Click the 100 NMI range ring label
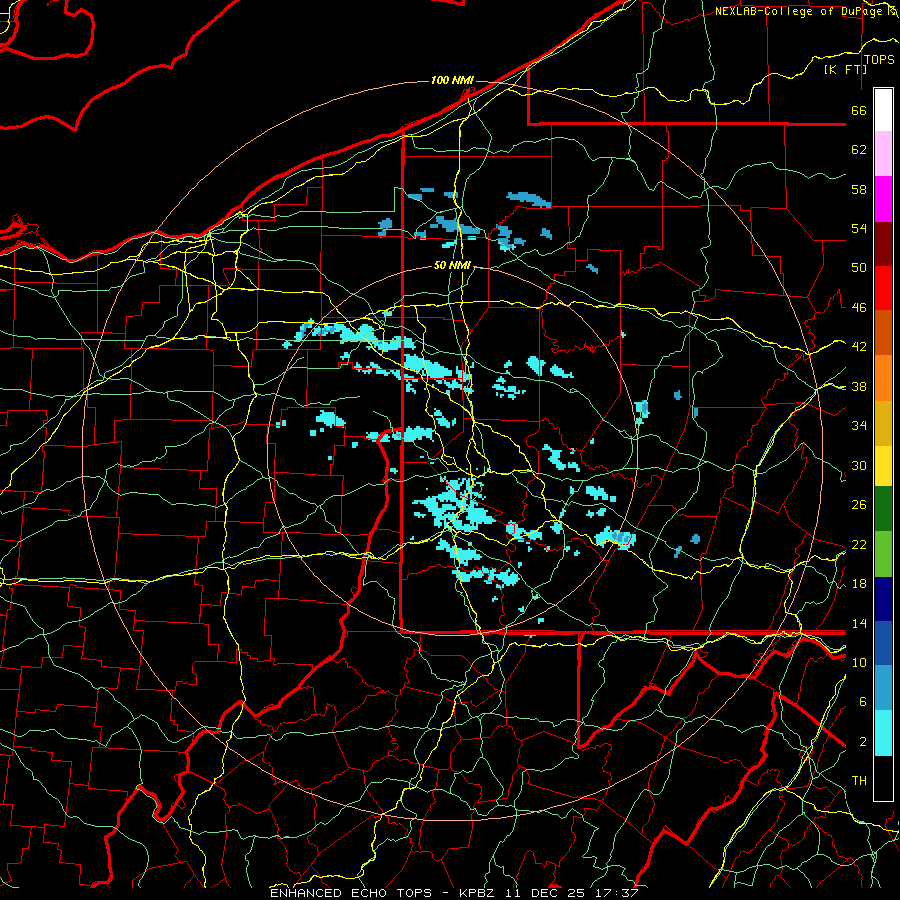This screenshot has width=900, height=900. click(452, 80)
